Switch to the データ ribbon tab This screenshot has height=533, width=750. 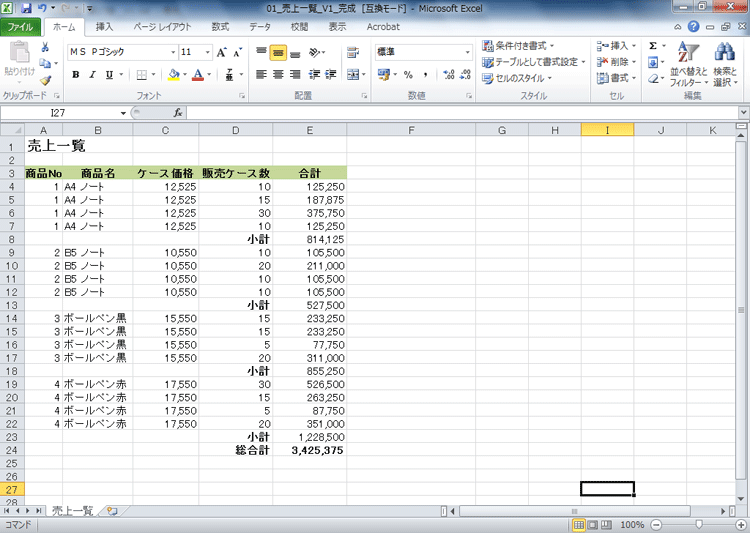[x=260, y=27]
